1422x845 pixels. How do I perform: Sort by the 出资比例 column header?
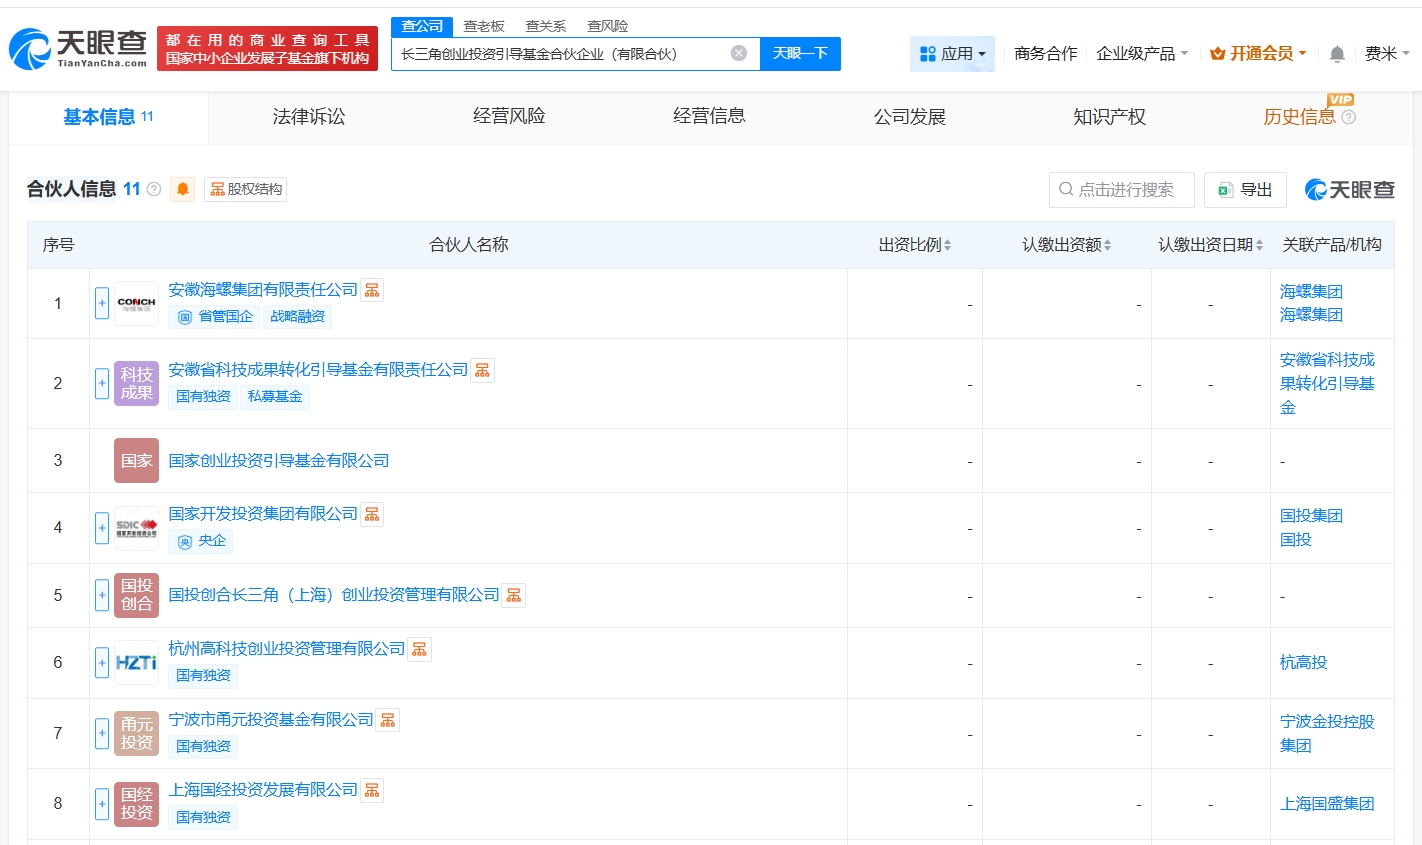tap(914, 245)
